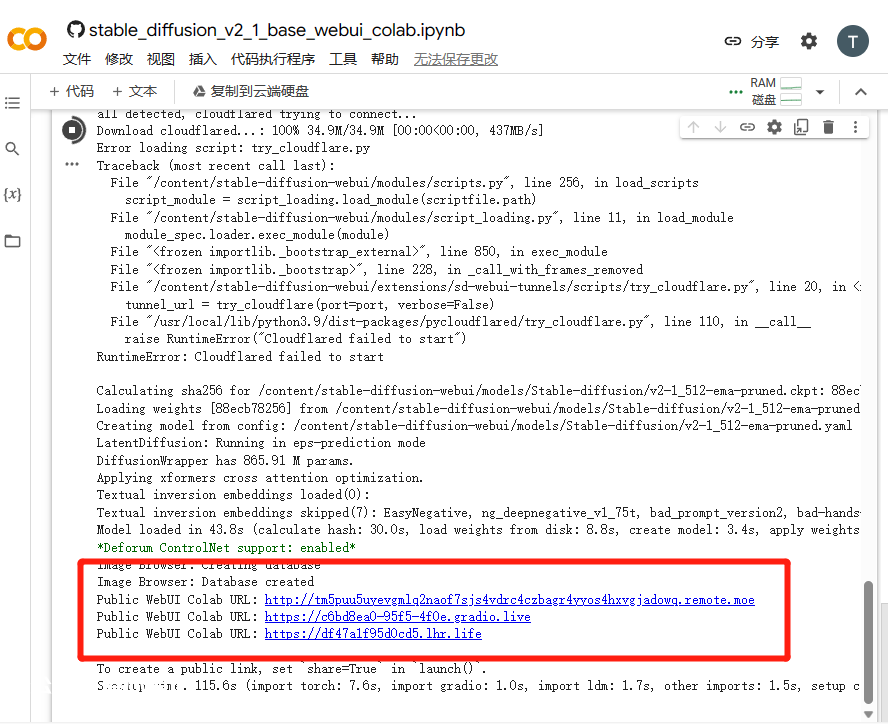Viewport: 888px width, 724px height.
Task: Click the Colab logo icon
Action: coord(27,39)
